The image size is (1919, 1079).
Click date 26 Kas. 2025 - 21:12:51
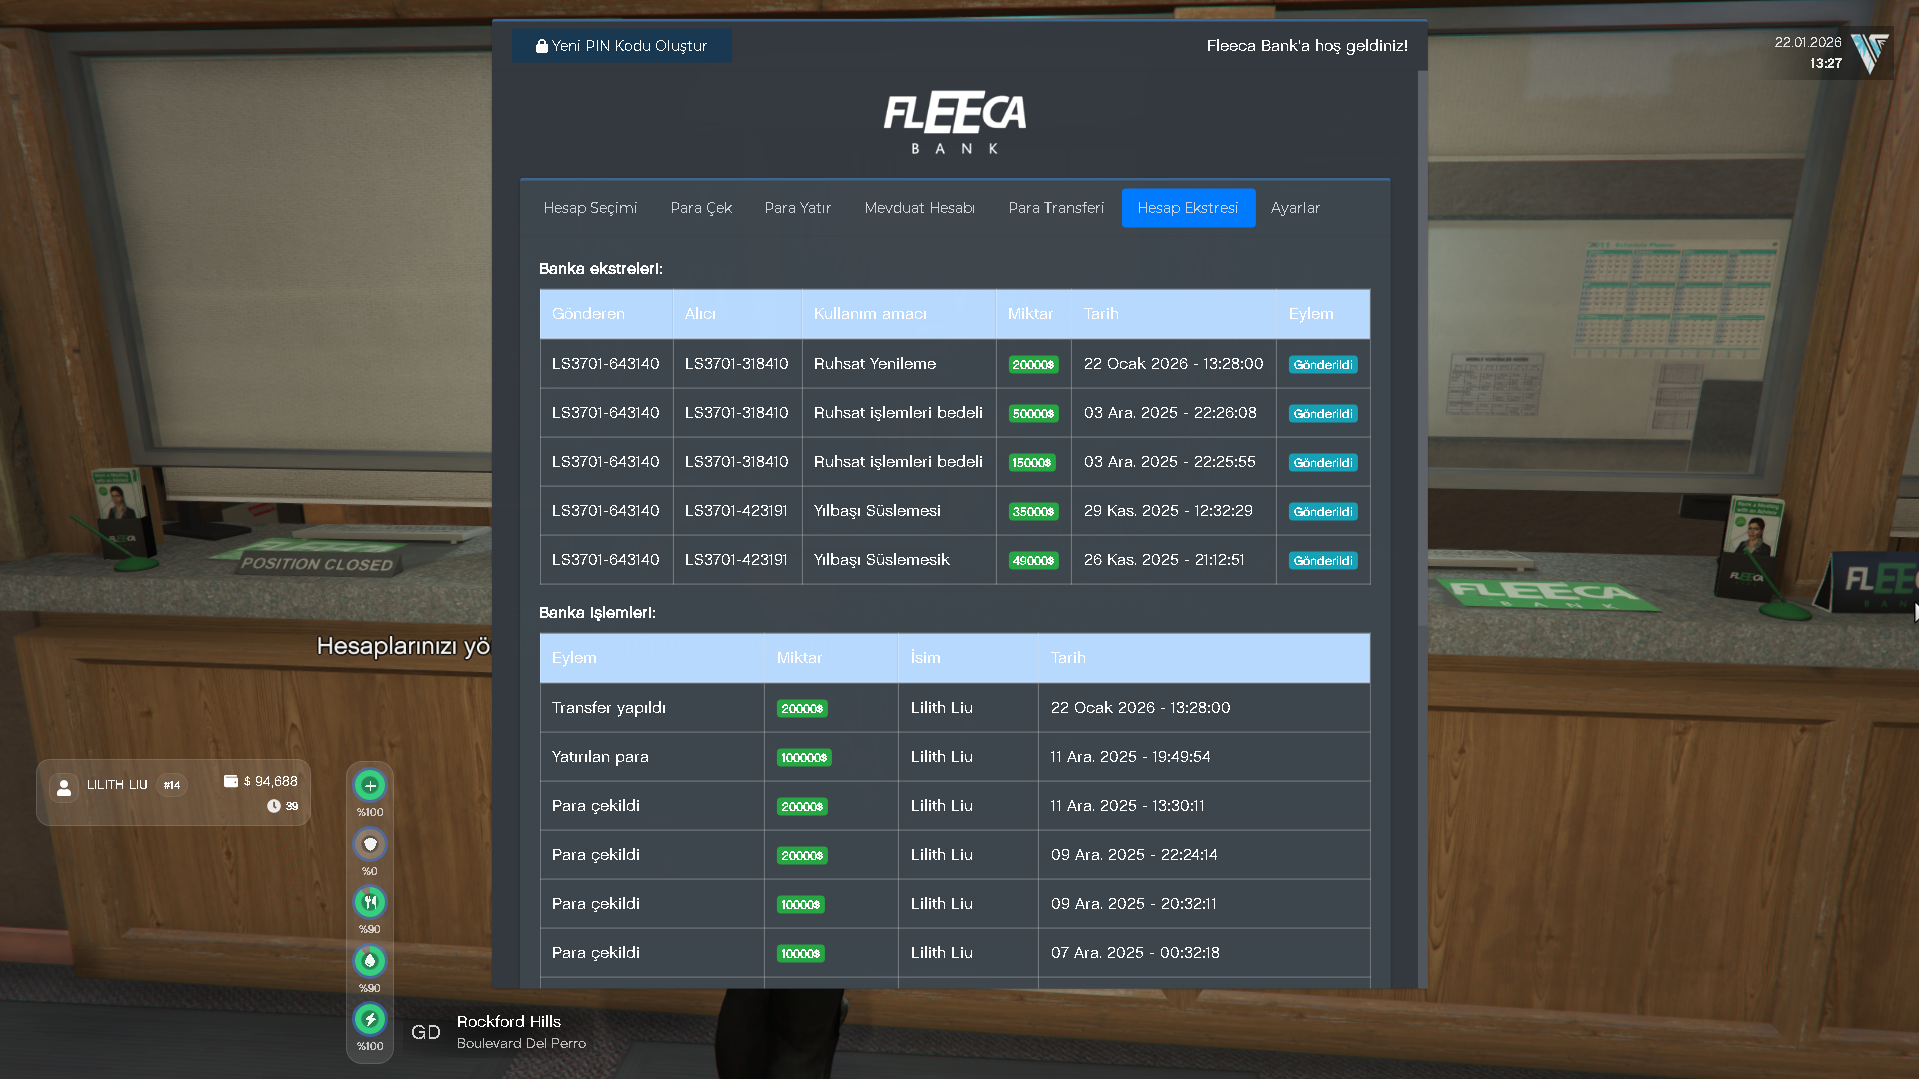(x=1164, y=560)
